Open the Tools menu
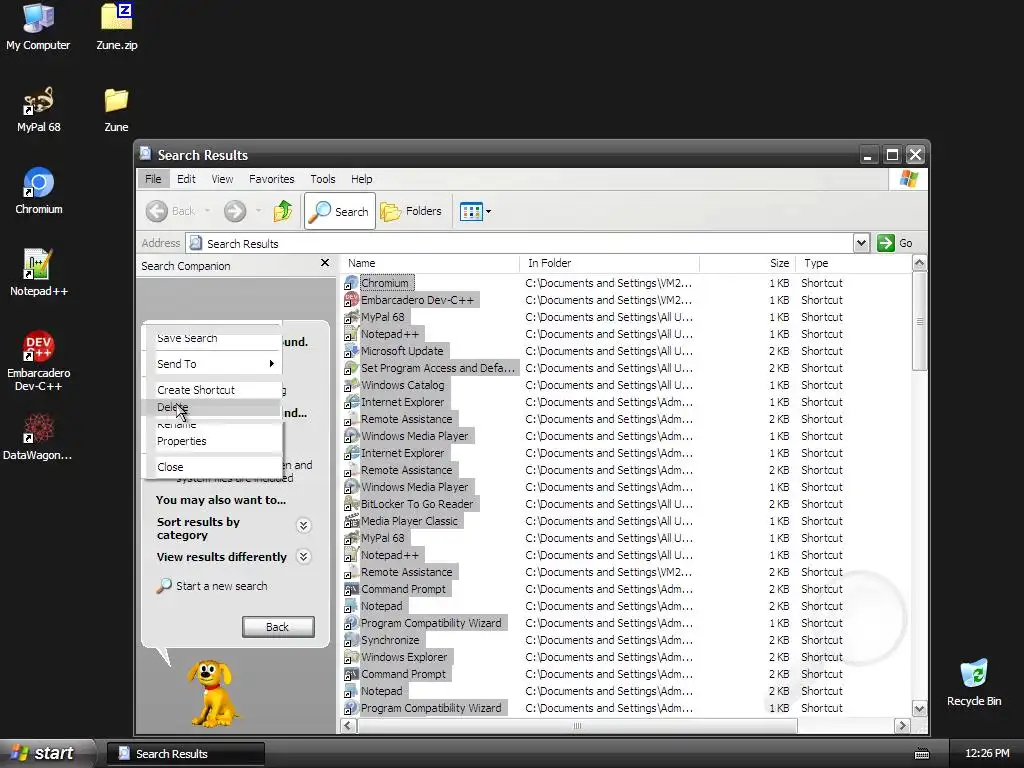Screen dimensions: 1024x768 point(323,179)
